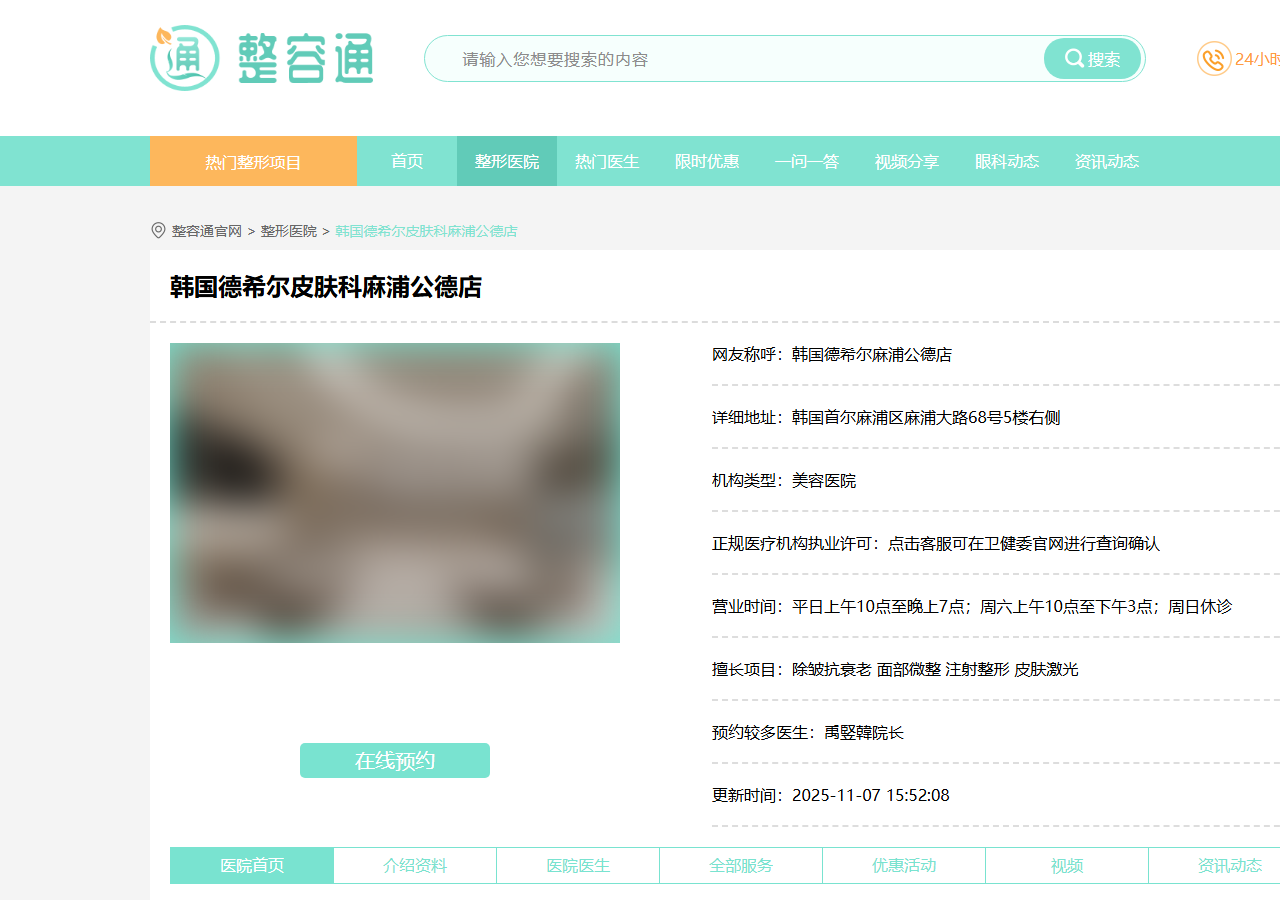This screenshot has width=1280, height=900.
Task: Switch to 医院医生 tab
Action: point(578,866)
